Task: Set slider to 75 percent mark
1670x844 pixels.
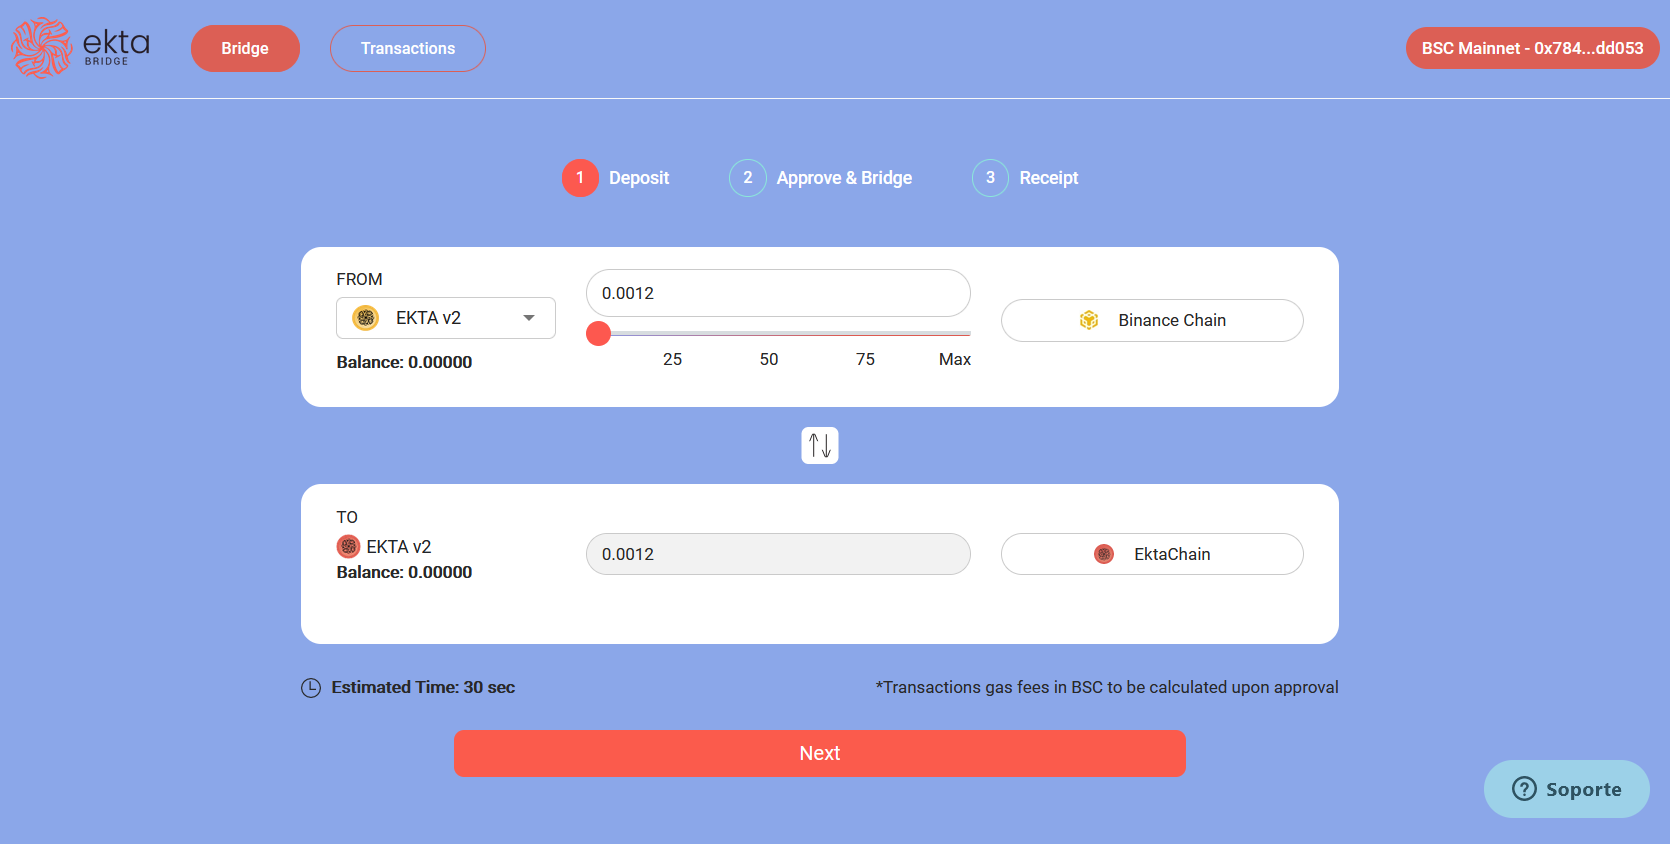Action: point(866,359)
